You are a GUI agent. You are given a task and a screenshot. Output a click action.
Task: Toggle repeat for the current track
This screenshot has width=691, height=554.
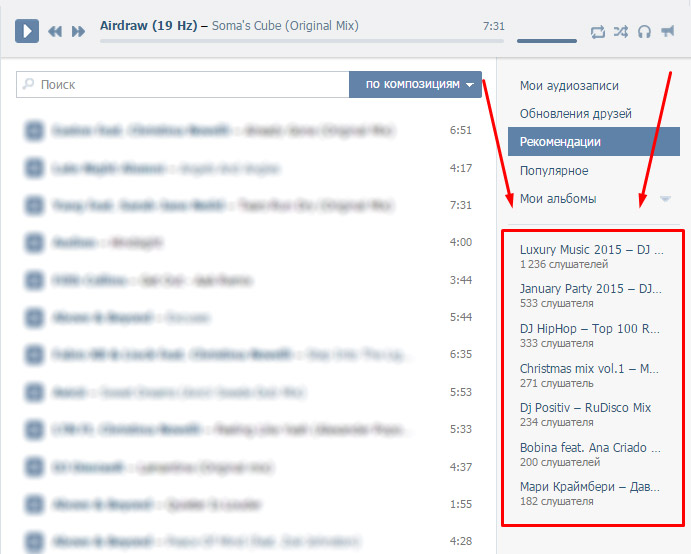598,32
